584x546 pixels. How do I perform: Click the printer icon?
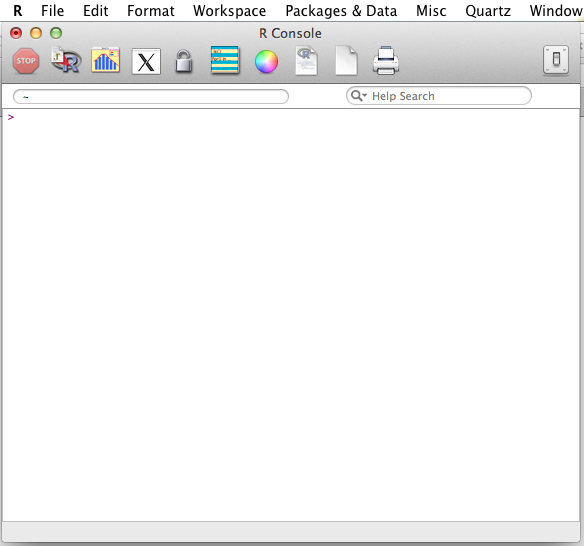(386, 61)
